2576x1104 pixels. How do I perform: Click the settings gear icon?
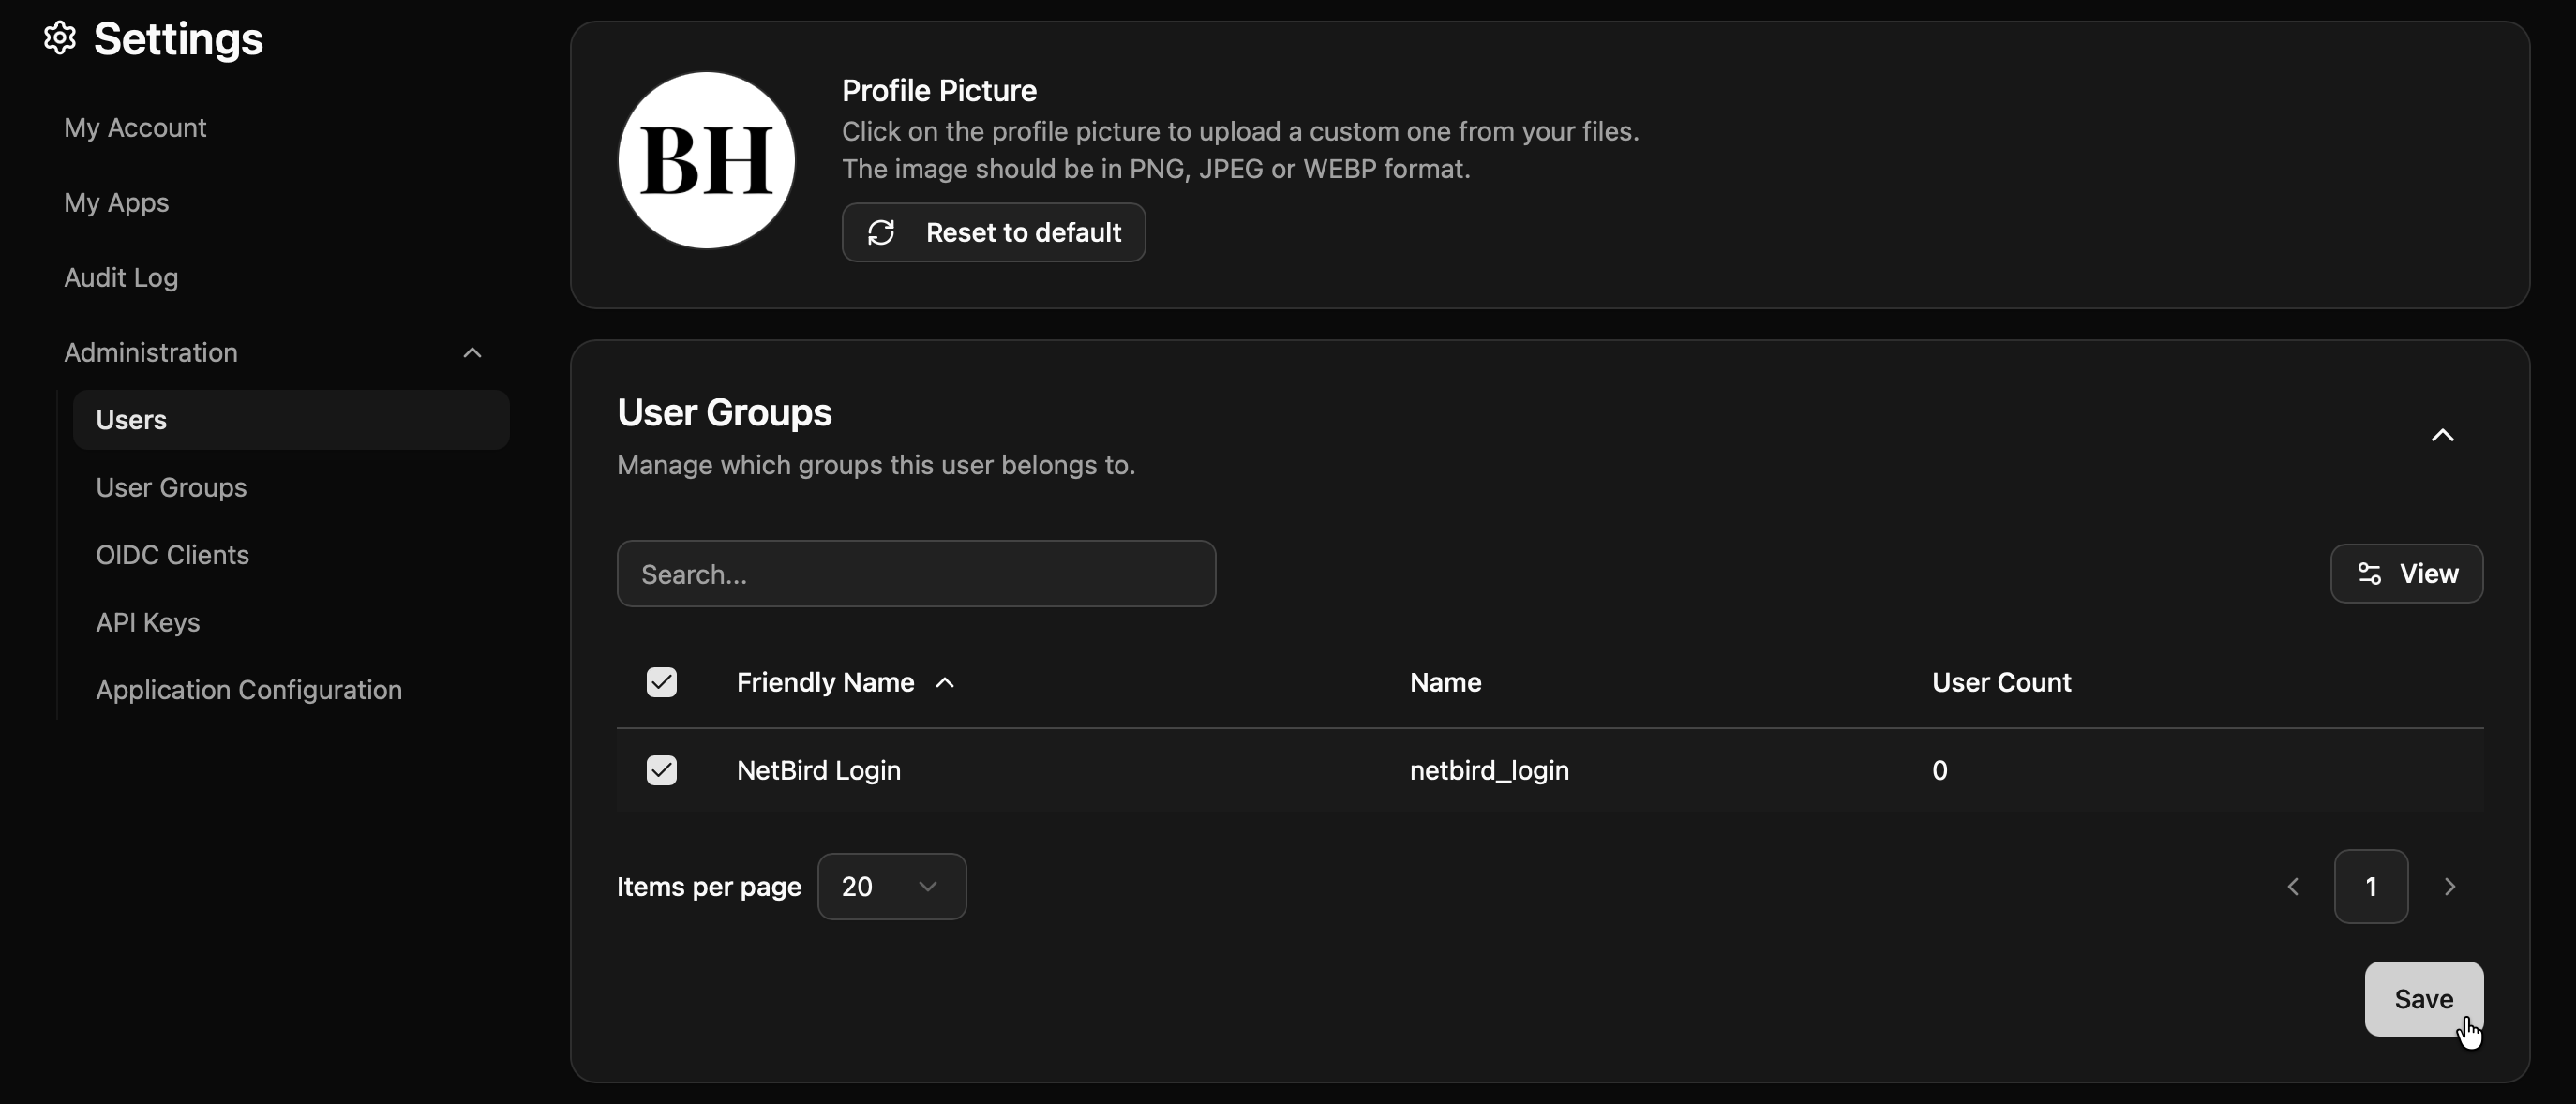(x=58, y=38)
